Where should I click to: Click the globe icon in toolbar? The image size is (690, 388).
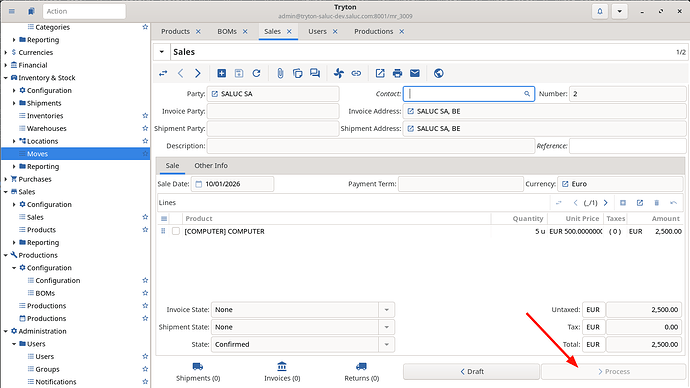438,73
